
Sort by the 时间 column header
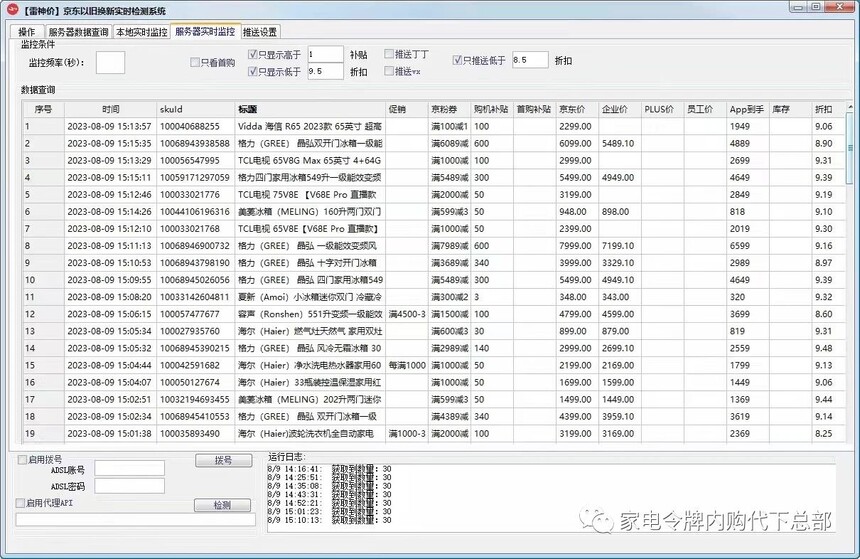point(110,109)
